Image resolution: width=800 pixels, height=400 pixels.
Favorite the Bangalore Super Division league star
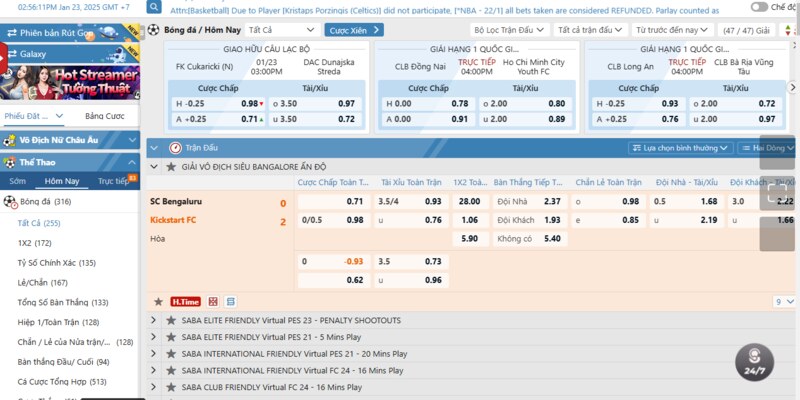tap(170, 166)
